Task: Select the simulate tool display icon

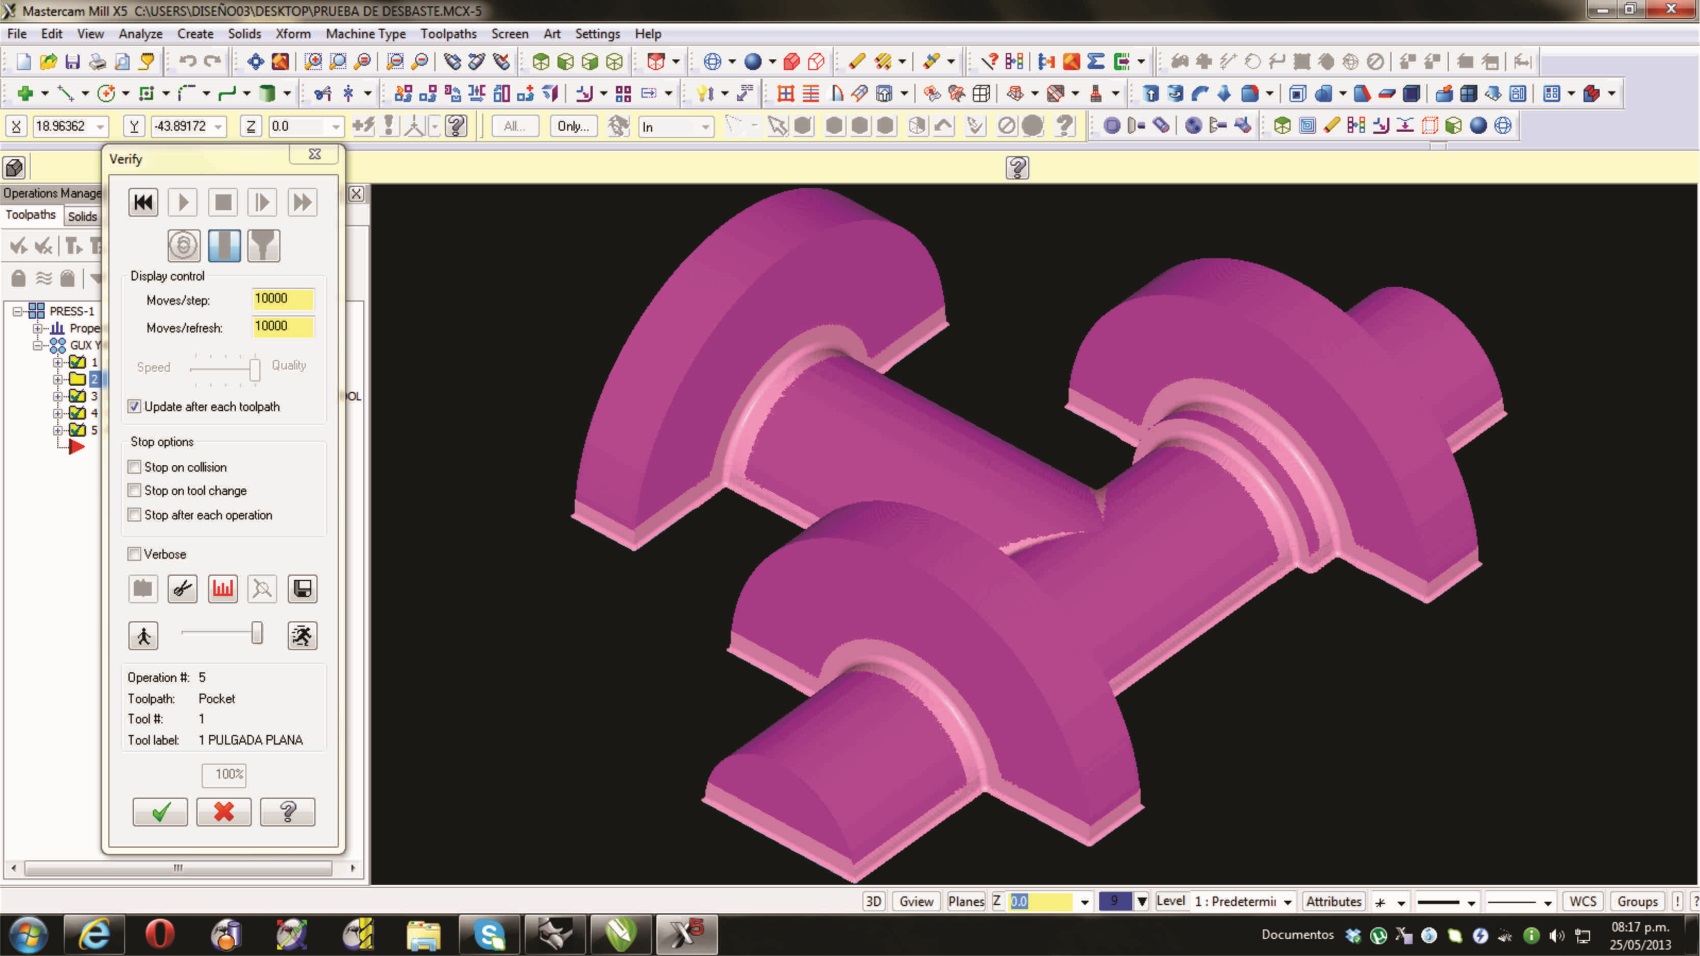Action: point(224,245)
